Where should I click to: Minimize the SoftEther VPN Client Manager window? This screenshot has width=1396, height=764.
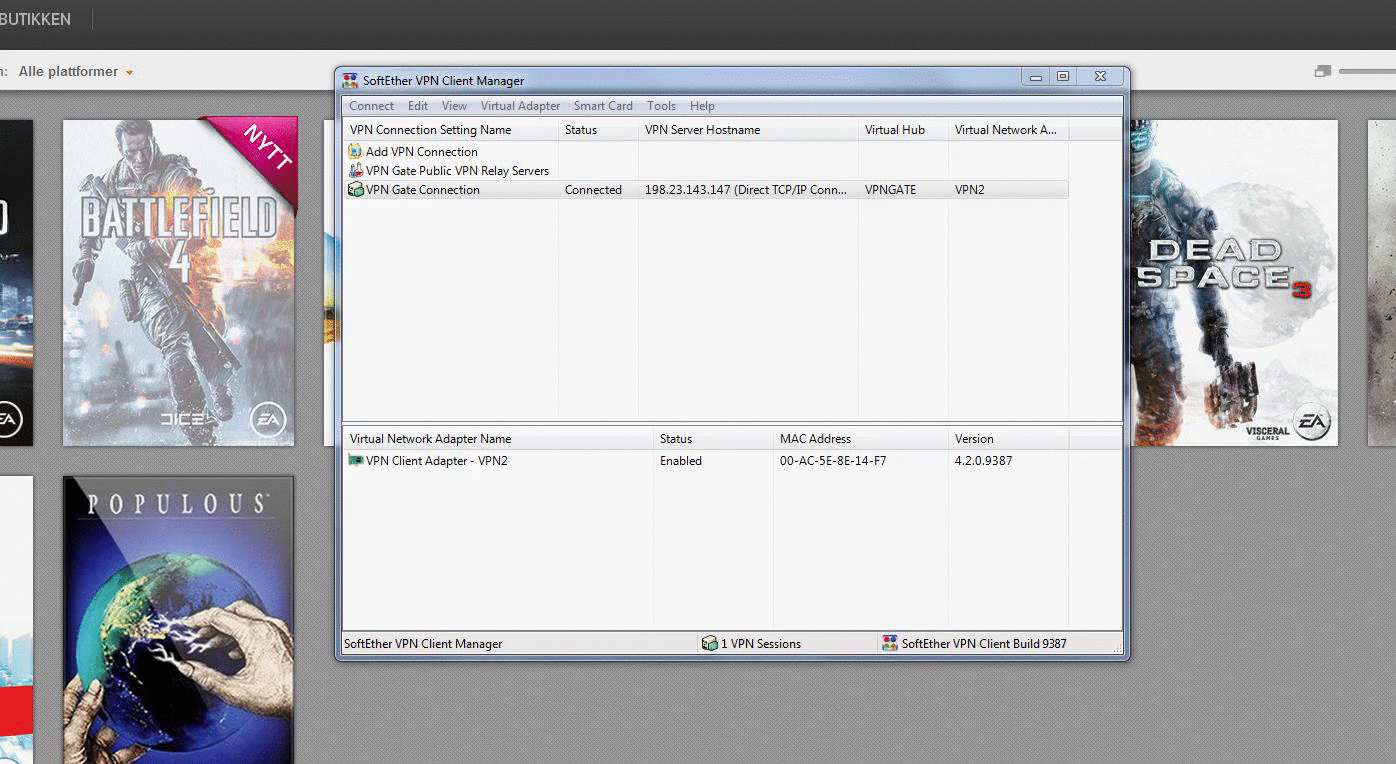coord(1036,76)
